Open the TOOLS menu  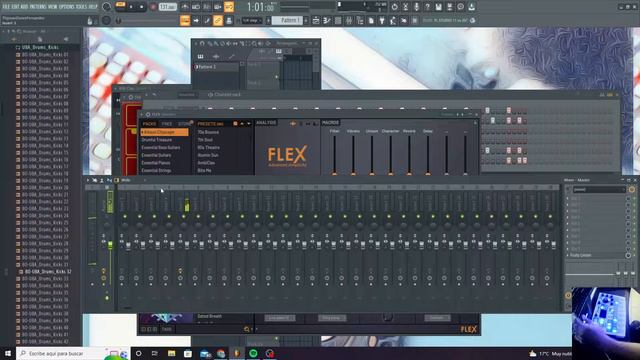point(82,7)
